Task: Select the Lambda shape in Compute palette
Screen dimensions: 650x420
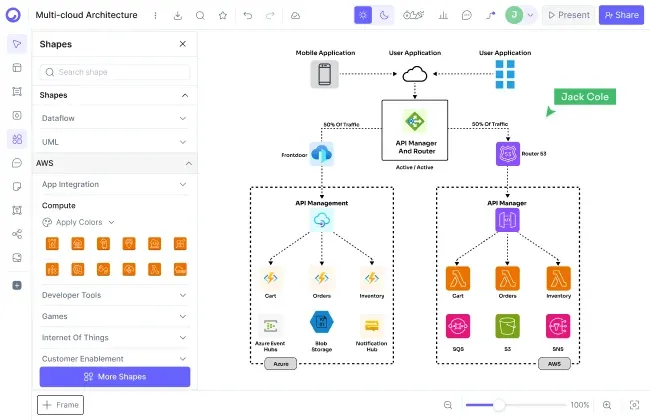Action: (155, 269)
